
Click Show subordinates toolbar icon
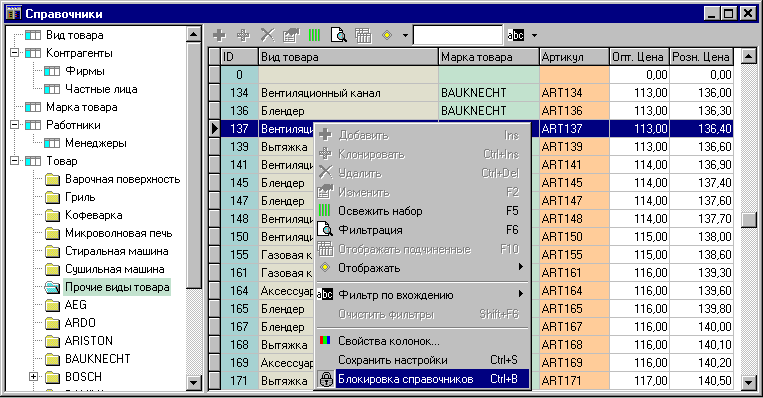[363, 35]
